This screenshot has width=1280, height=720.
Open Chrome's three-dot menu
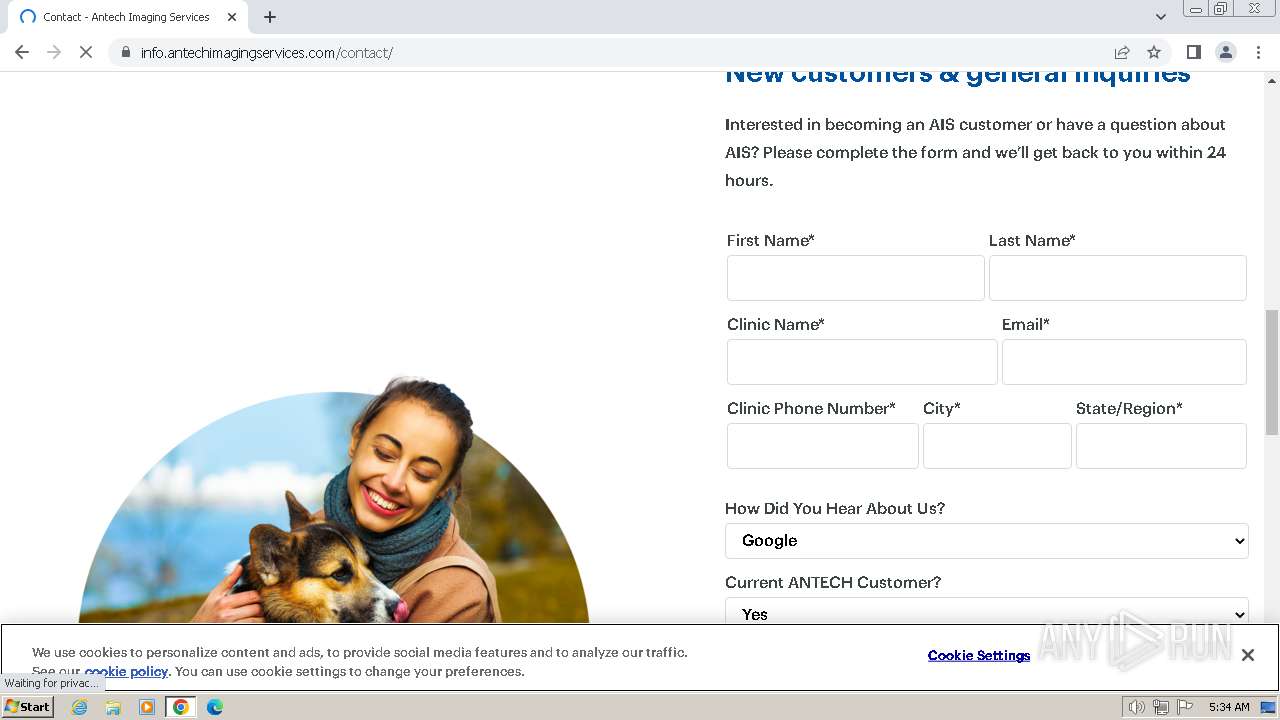1258,52
